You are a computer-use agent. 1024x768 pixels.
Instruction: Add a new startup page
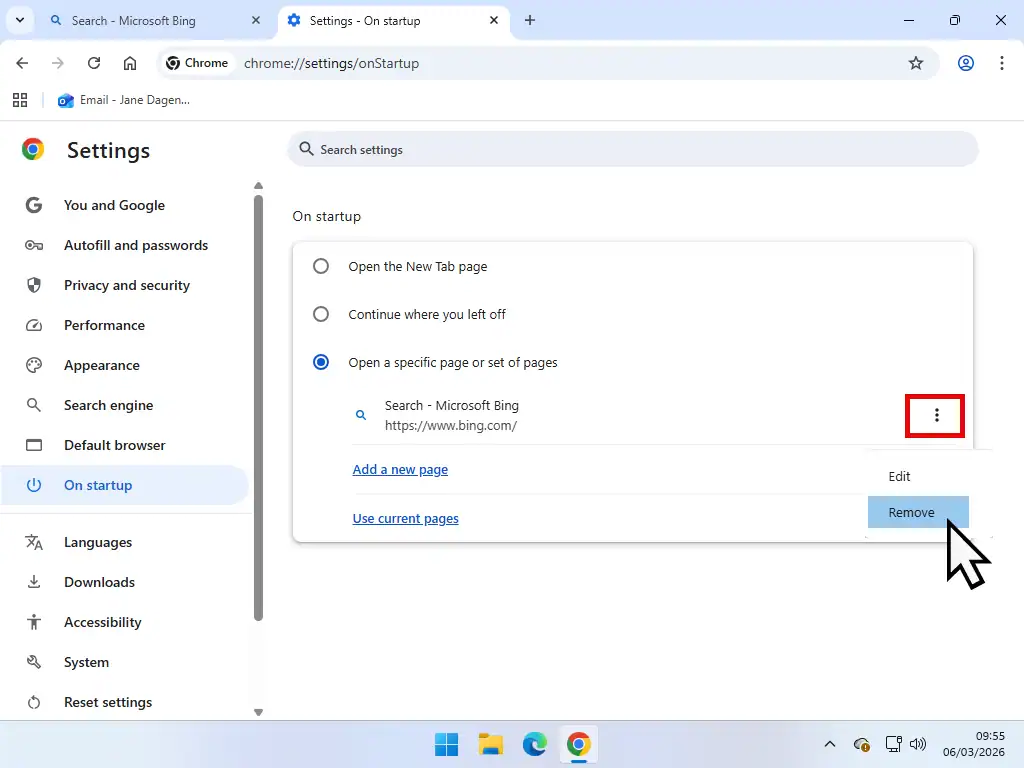(400, 468)
